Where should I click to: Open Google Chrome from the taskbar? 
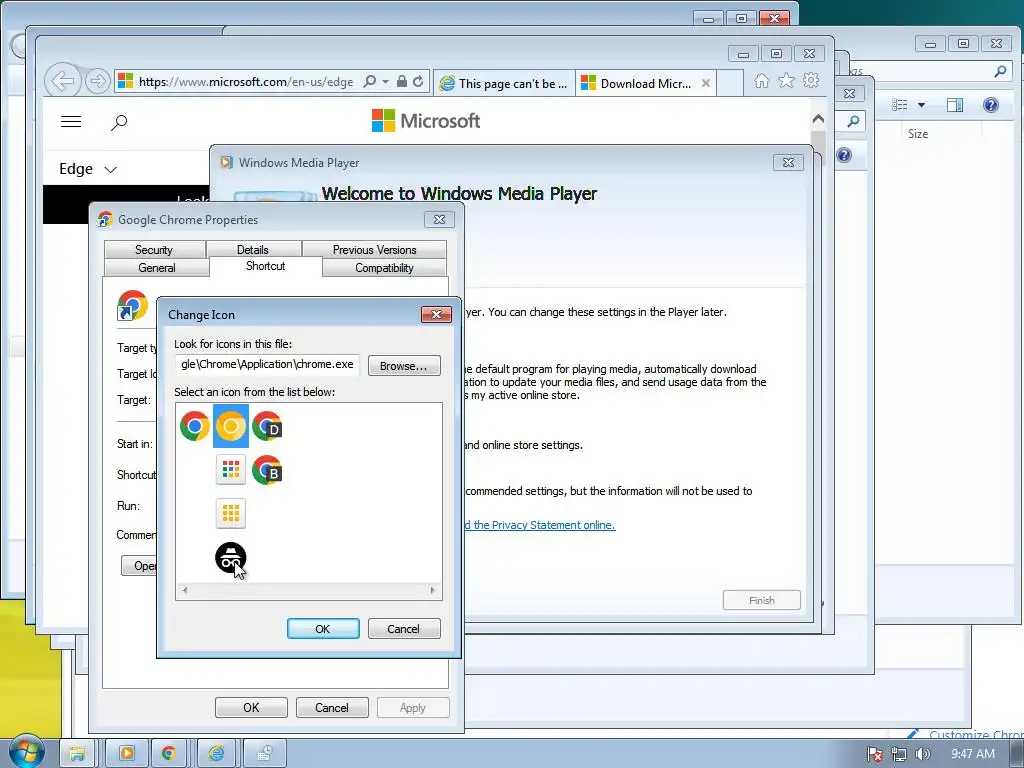coord(169,754)
